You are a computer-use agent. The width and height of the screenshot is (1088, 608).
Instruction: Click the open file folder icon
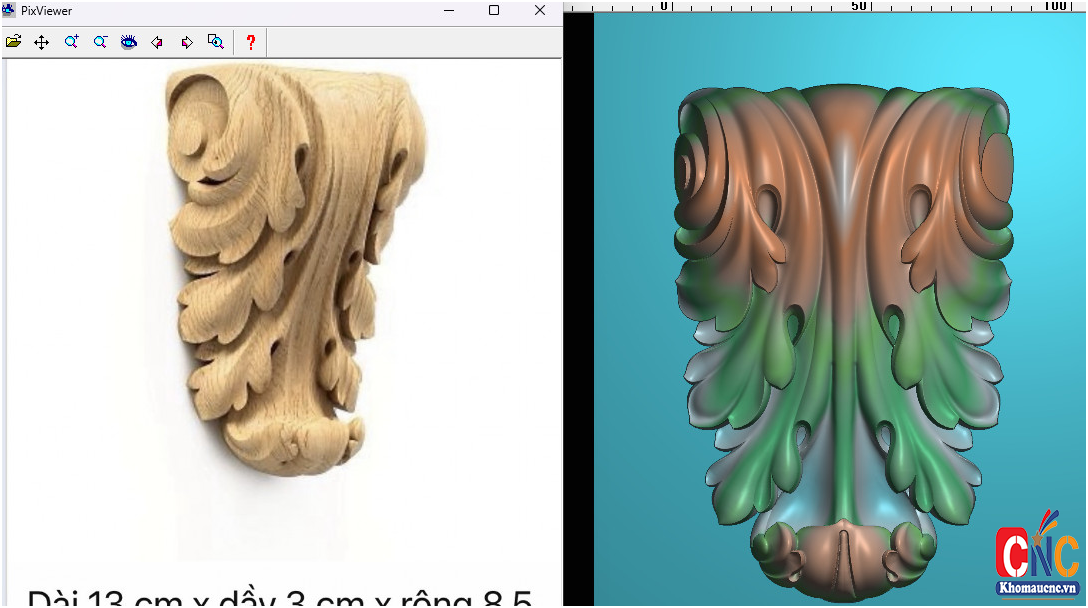pos(13,42)
